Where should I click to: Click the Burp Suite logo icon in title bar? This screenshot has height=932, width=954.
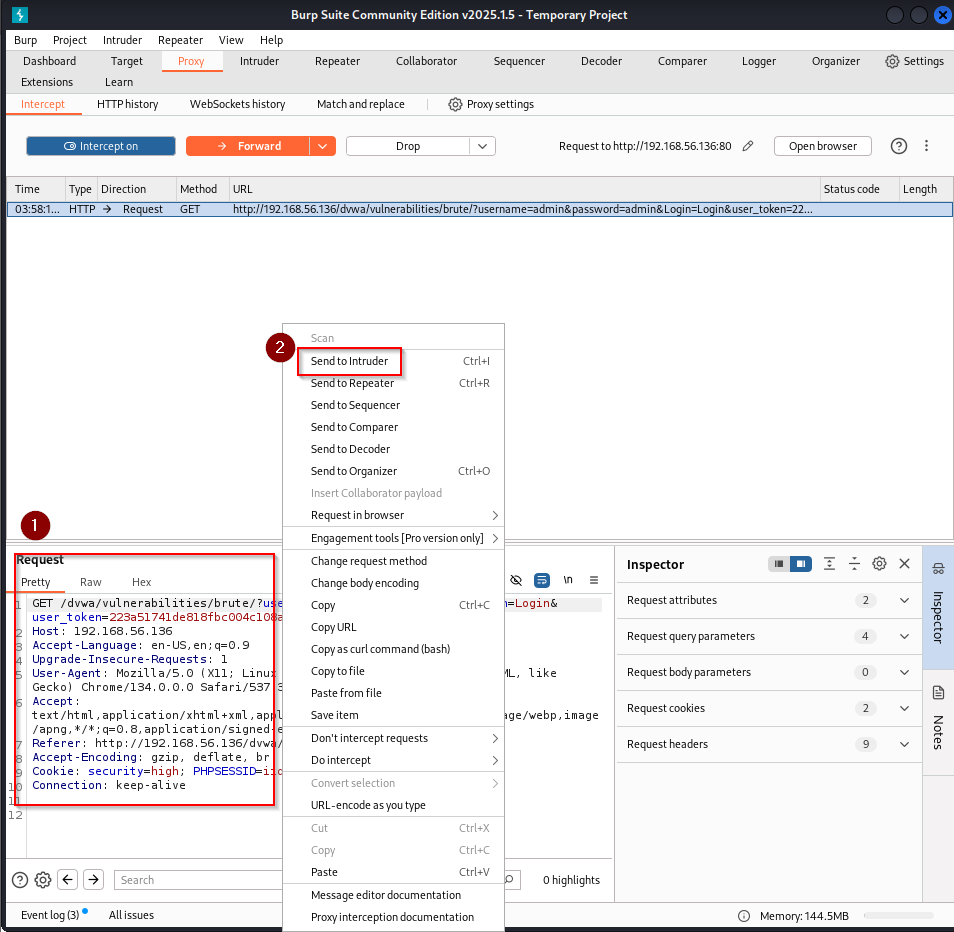click(20, 15)
